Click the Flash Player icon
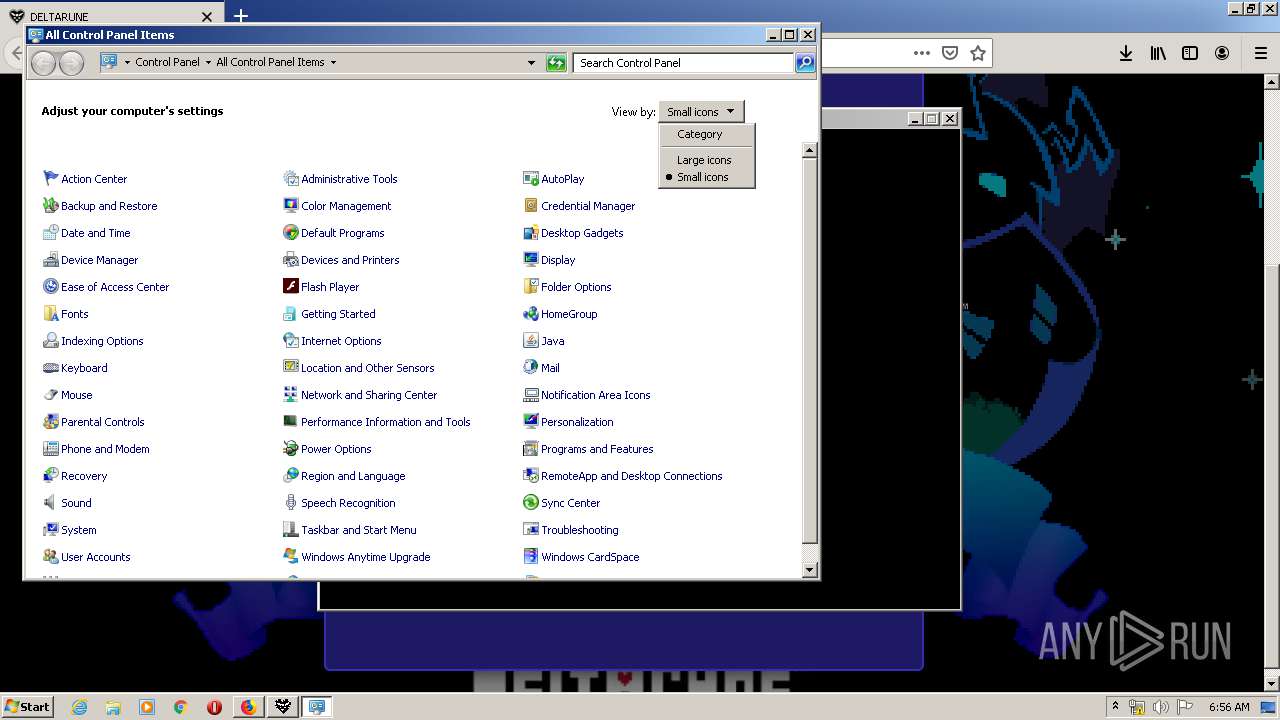This screenshot has width=1280, height=720. click(x=291, y=286)
